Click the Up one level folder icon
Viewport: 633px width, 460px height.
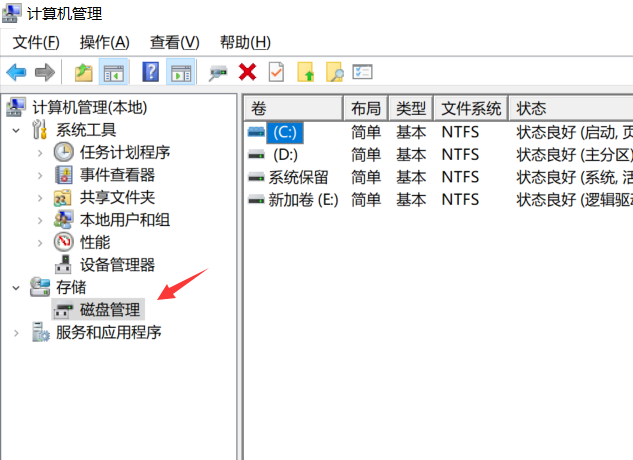click(x=84, y=72)
